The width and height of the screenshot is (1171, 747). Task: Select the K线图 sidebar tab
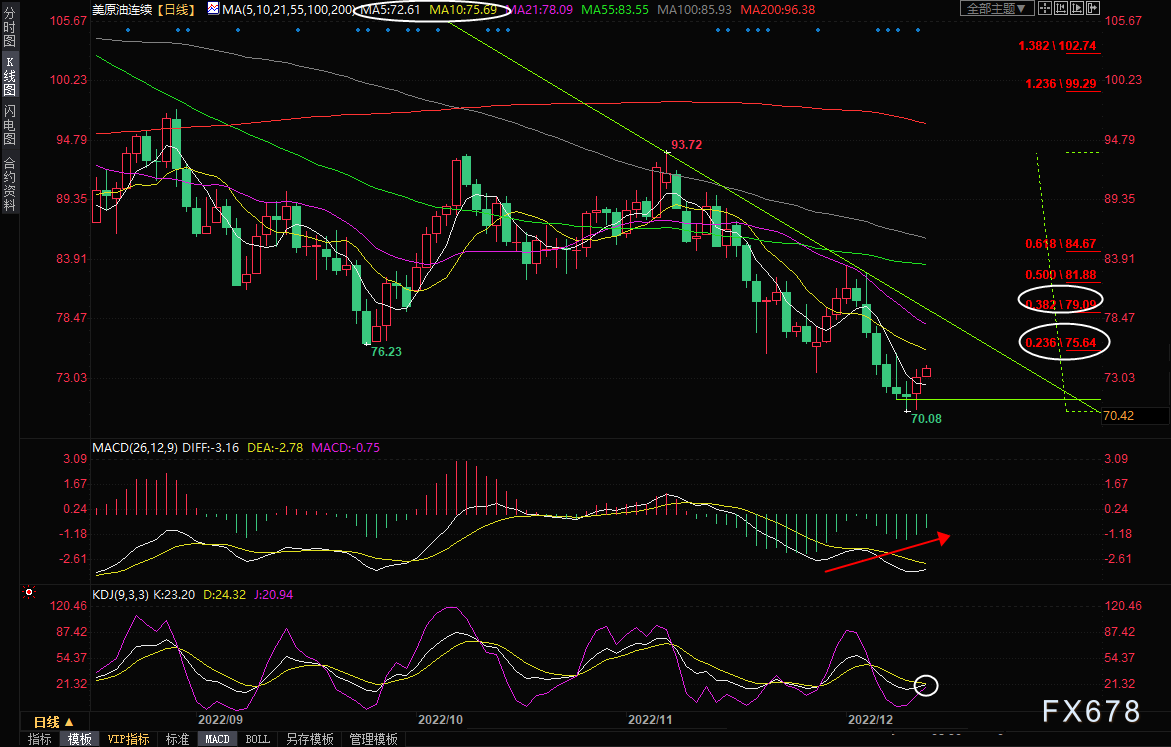pyautogui.click(x=10, y=76)
